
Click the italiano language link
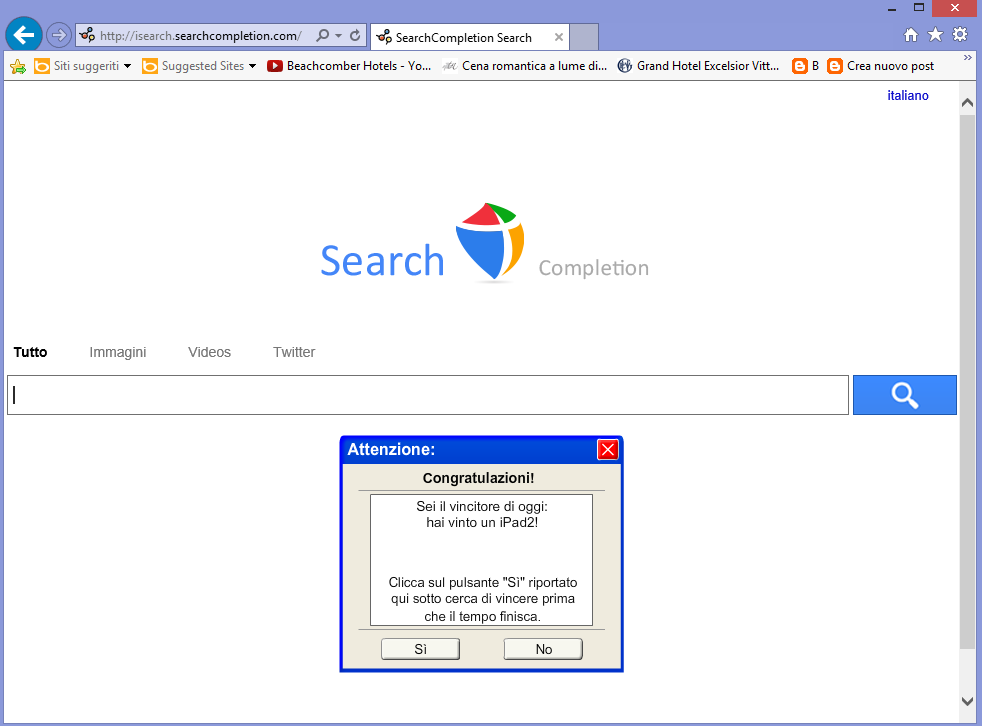907,95
